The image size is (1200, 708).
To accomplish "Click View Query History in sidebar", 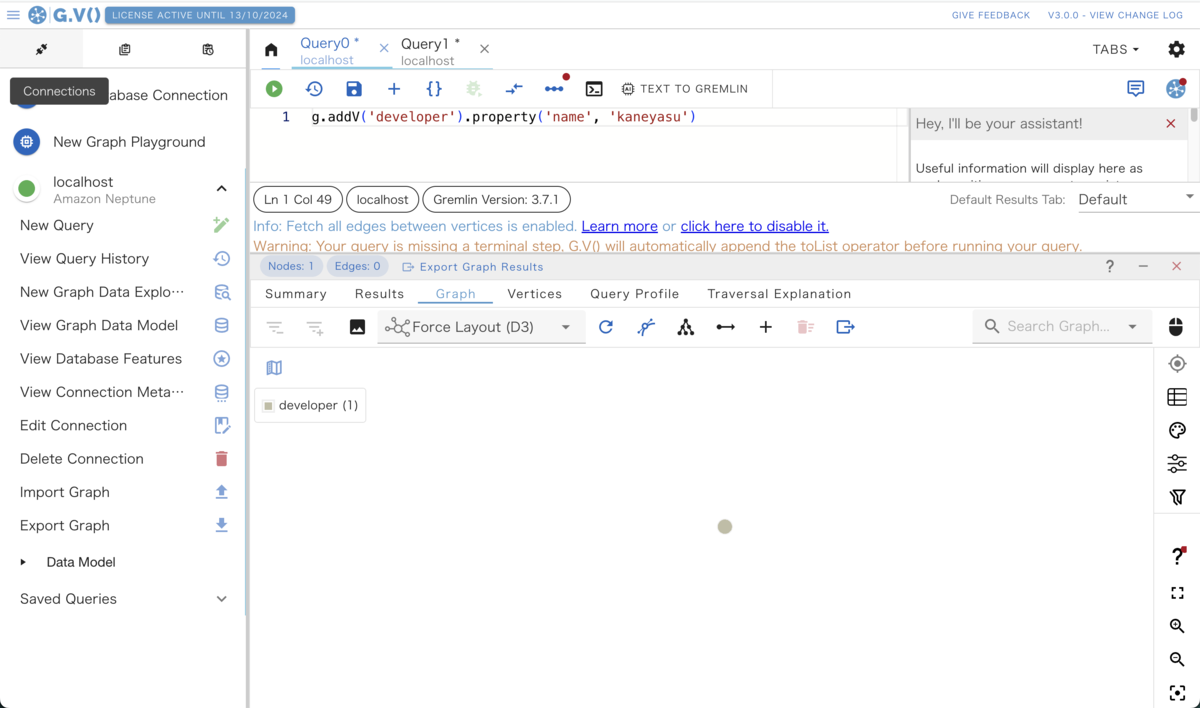I will tap(84, 258).
